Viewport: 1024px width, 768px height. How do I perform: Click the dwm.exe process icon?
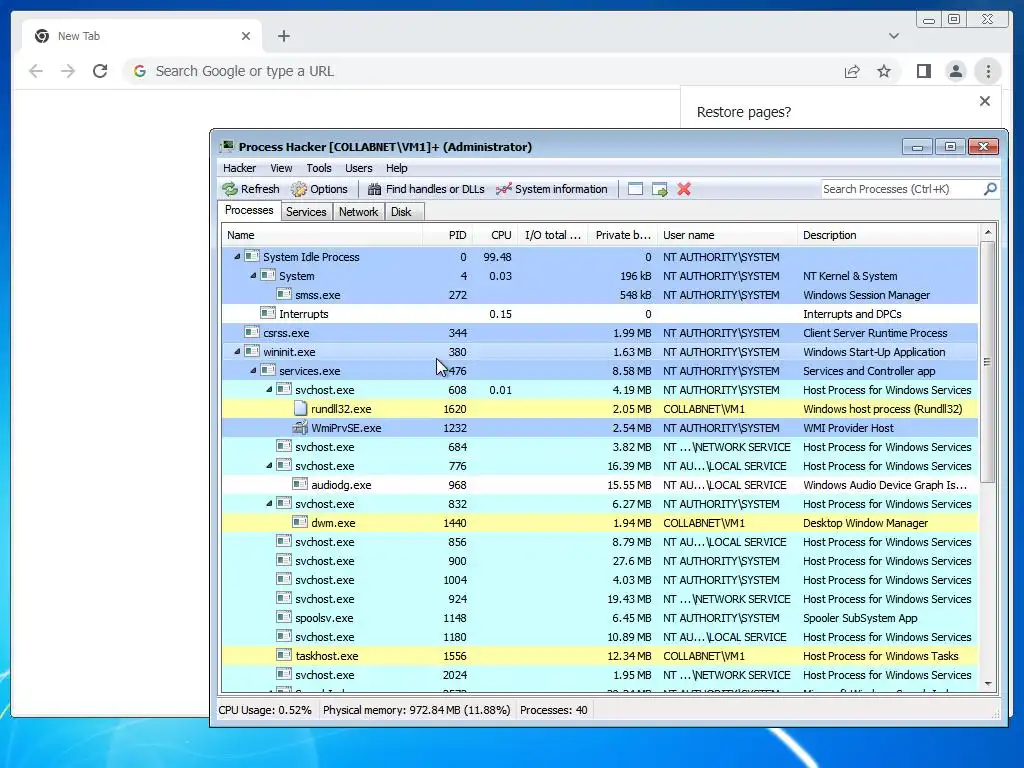pos(300,522)
